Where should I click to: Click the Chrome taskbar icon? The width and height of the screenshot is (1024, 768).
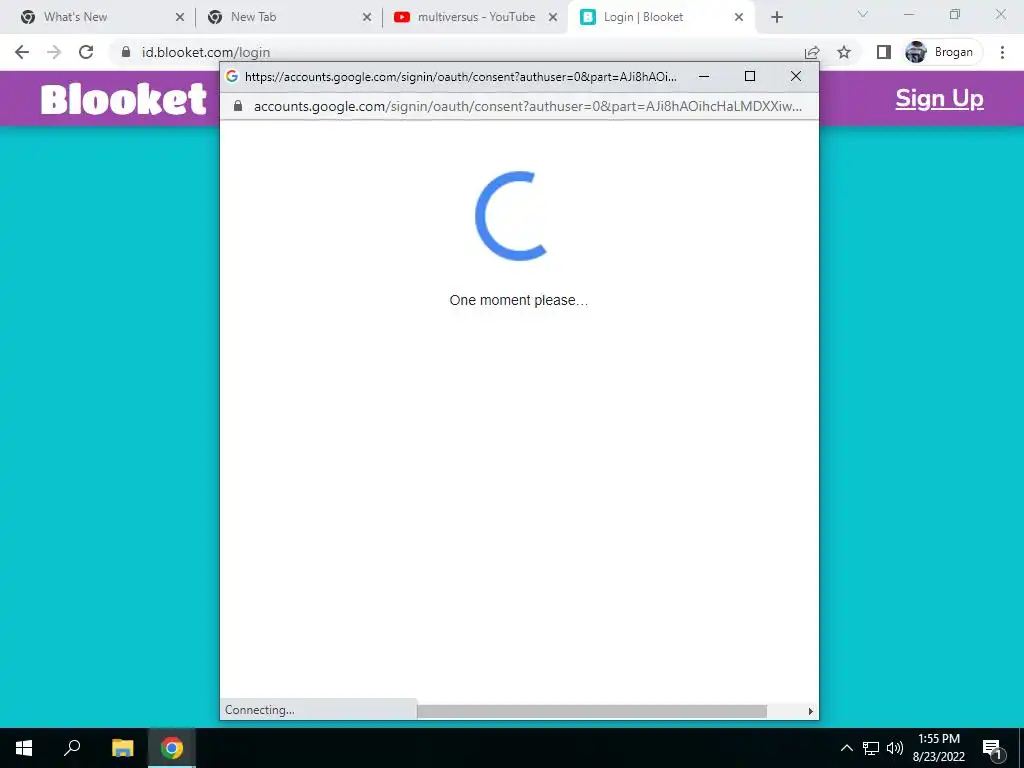point(172,748)
